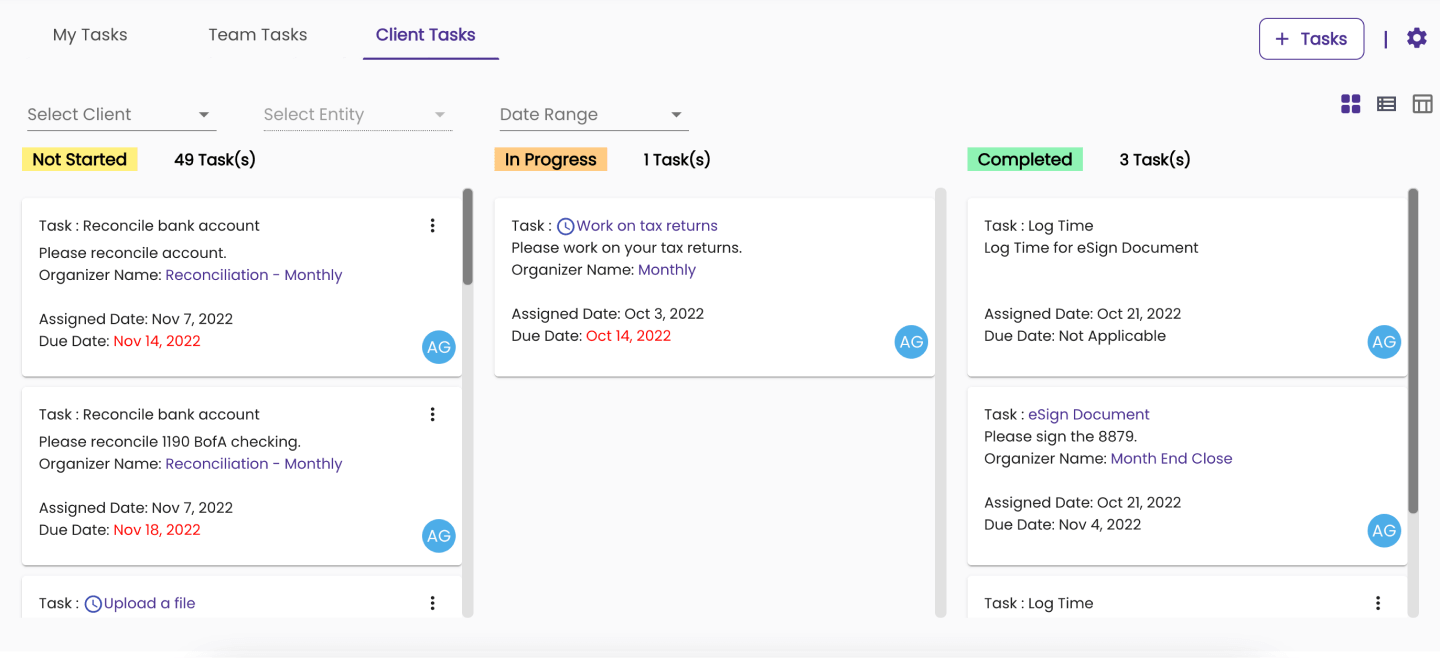
Task: Click the Not Started column scrollbar
Action: [x=467, y=238]
